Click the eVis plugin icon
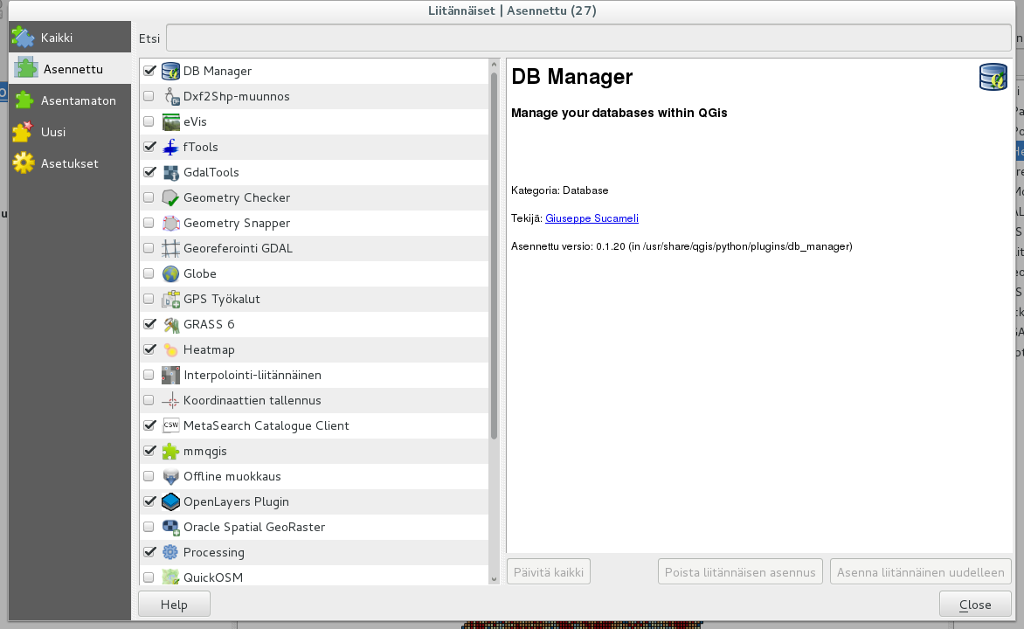Image resolution: width=1024 pixels, height=629 pixels. 171,121
